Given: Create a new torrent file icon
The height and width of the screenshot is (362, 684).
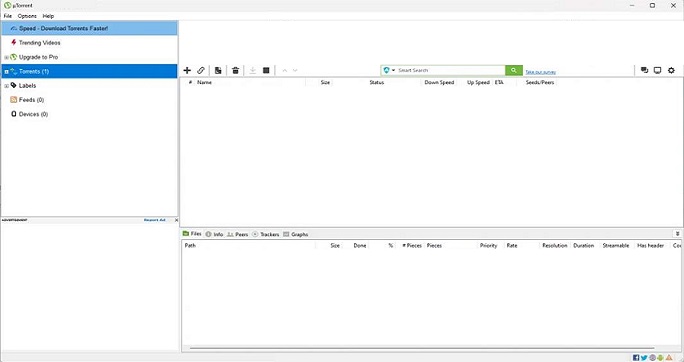Looking at the screenshot, I should click(x=218, y=70).
